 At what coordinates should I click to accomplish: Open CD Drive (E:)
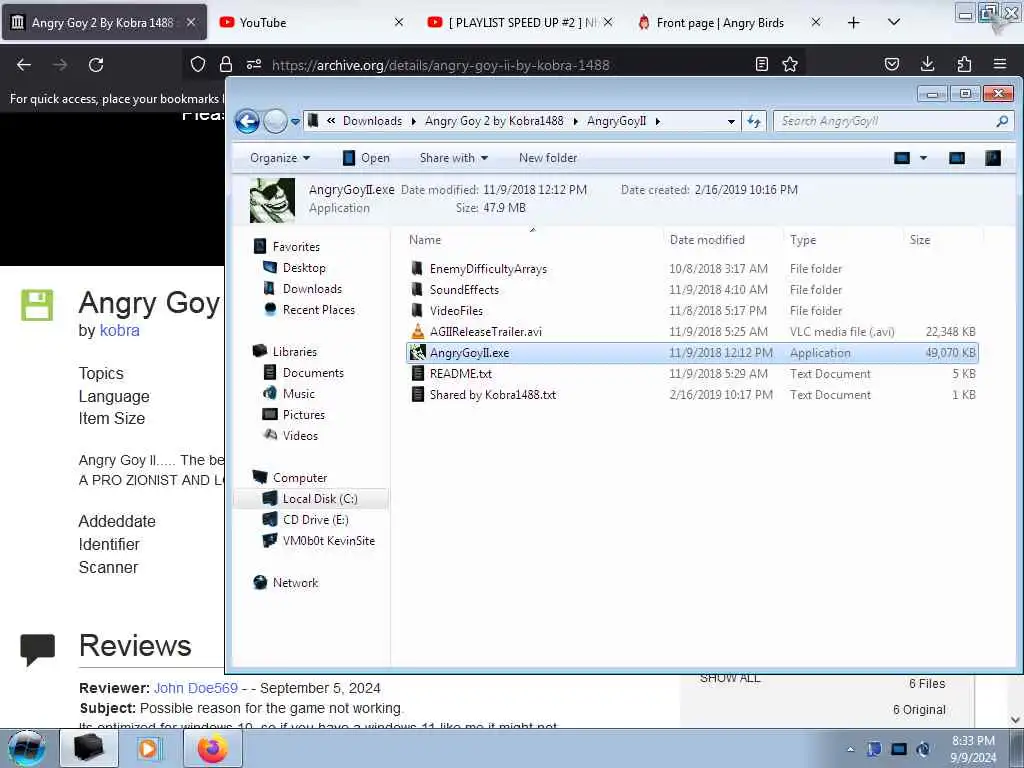(315, 519)
